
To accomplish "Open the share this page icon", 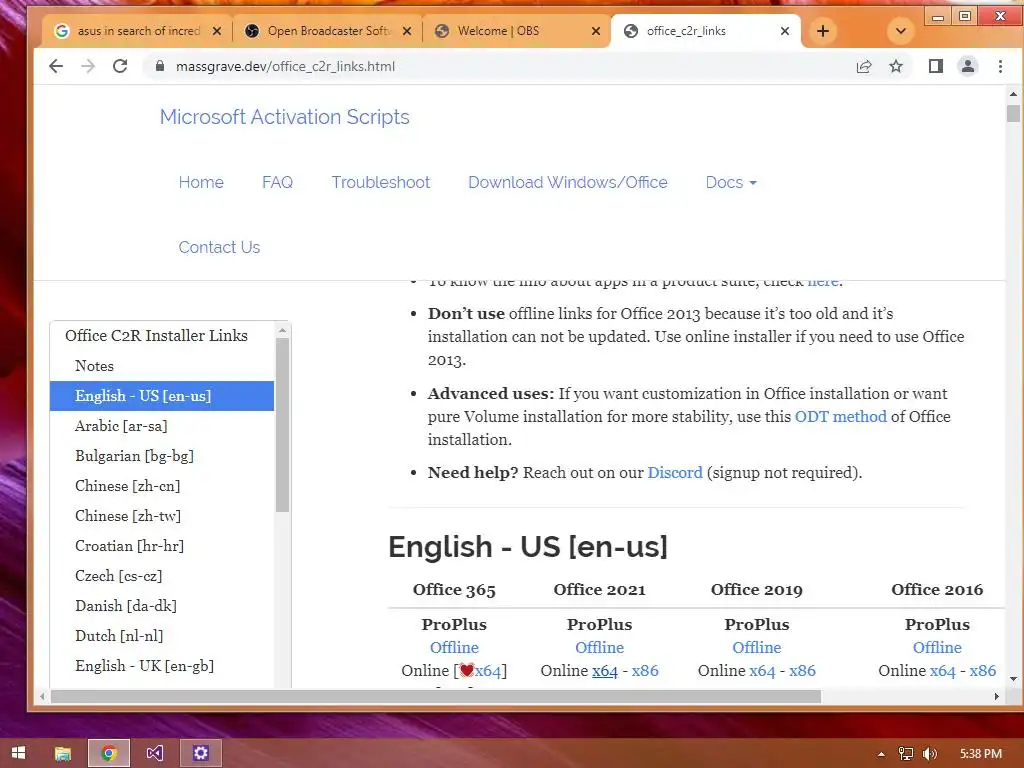I will click(x=864, y=66).
